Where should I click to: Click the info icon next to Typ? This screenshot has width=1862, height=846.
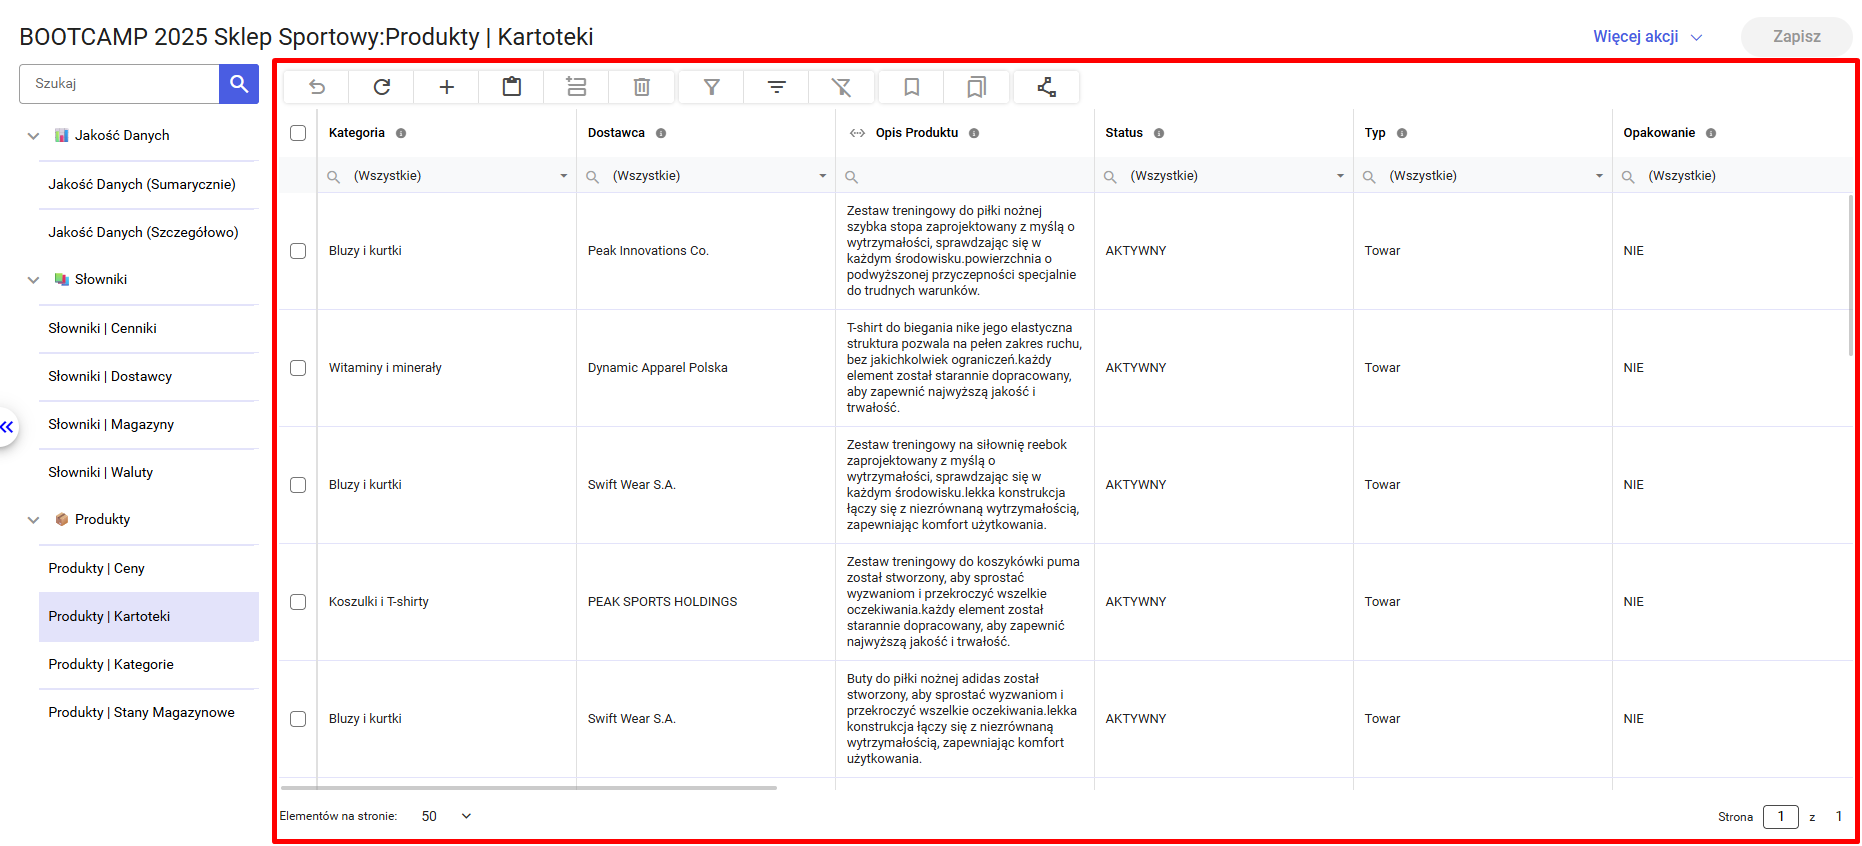pos(1402,133)
